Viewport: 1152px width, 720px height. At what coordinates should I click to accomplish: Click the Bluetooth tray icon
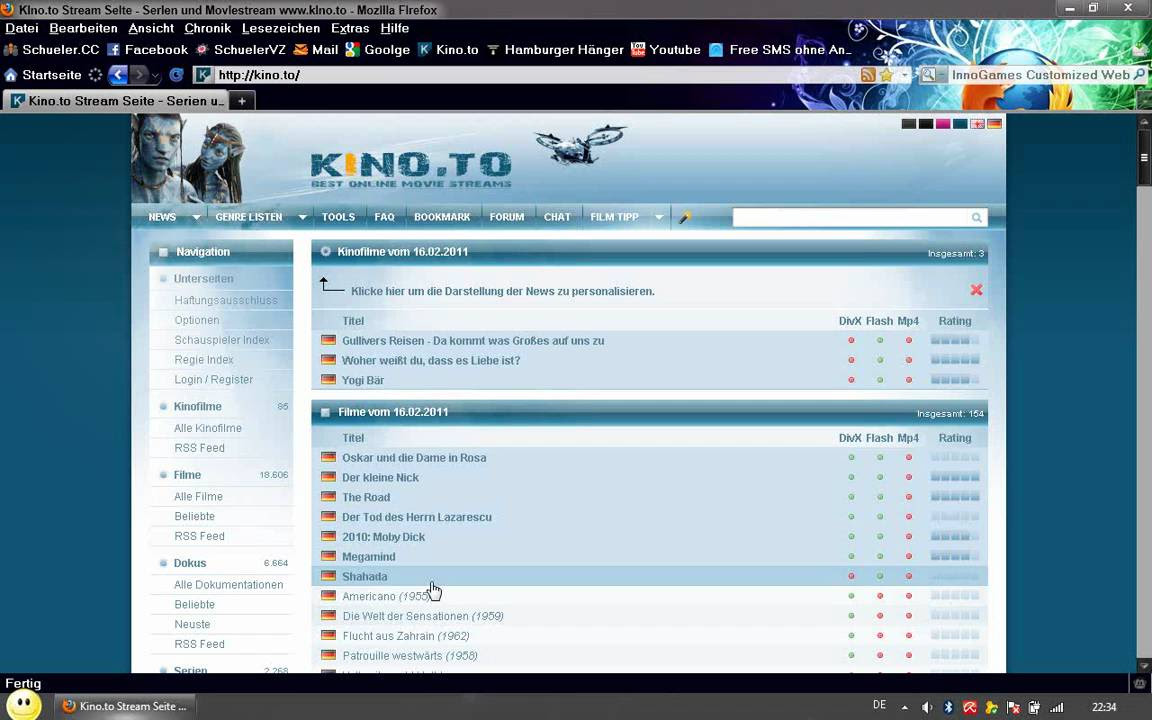[948, 708]
